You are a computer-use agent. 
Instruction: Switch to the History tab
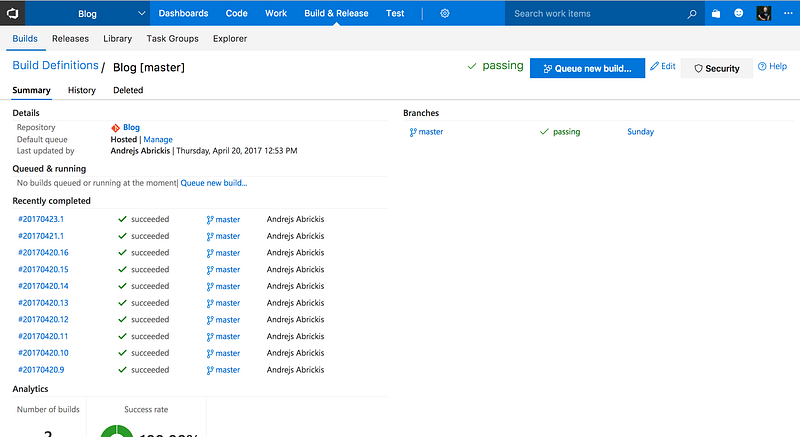point(82,90)
